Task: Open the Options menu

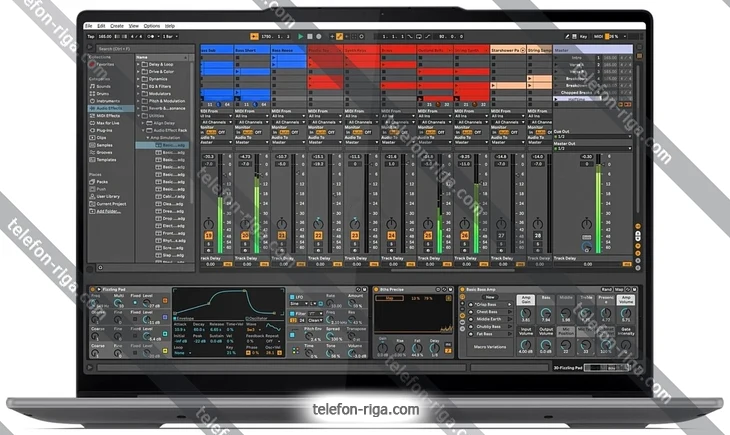Action: (150, 25)
